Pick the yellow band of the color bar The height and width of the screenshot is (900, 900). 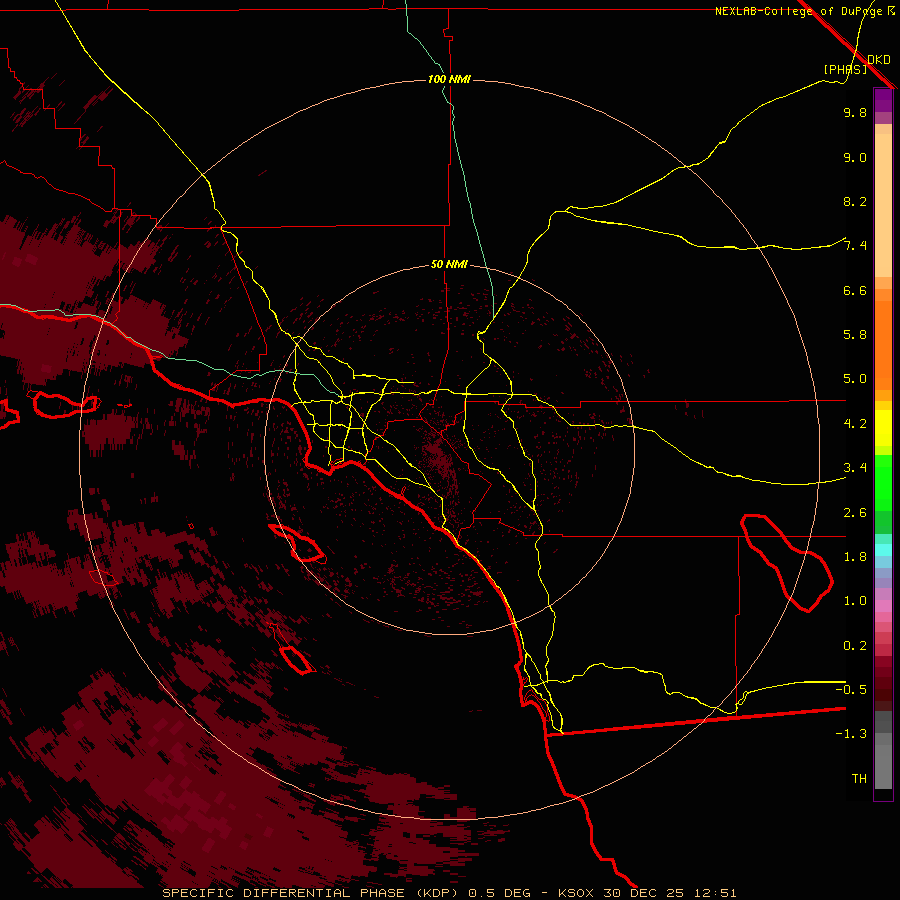click(883, 428)
